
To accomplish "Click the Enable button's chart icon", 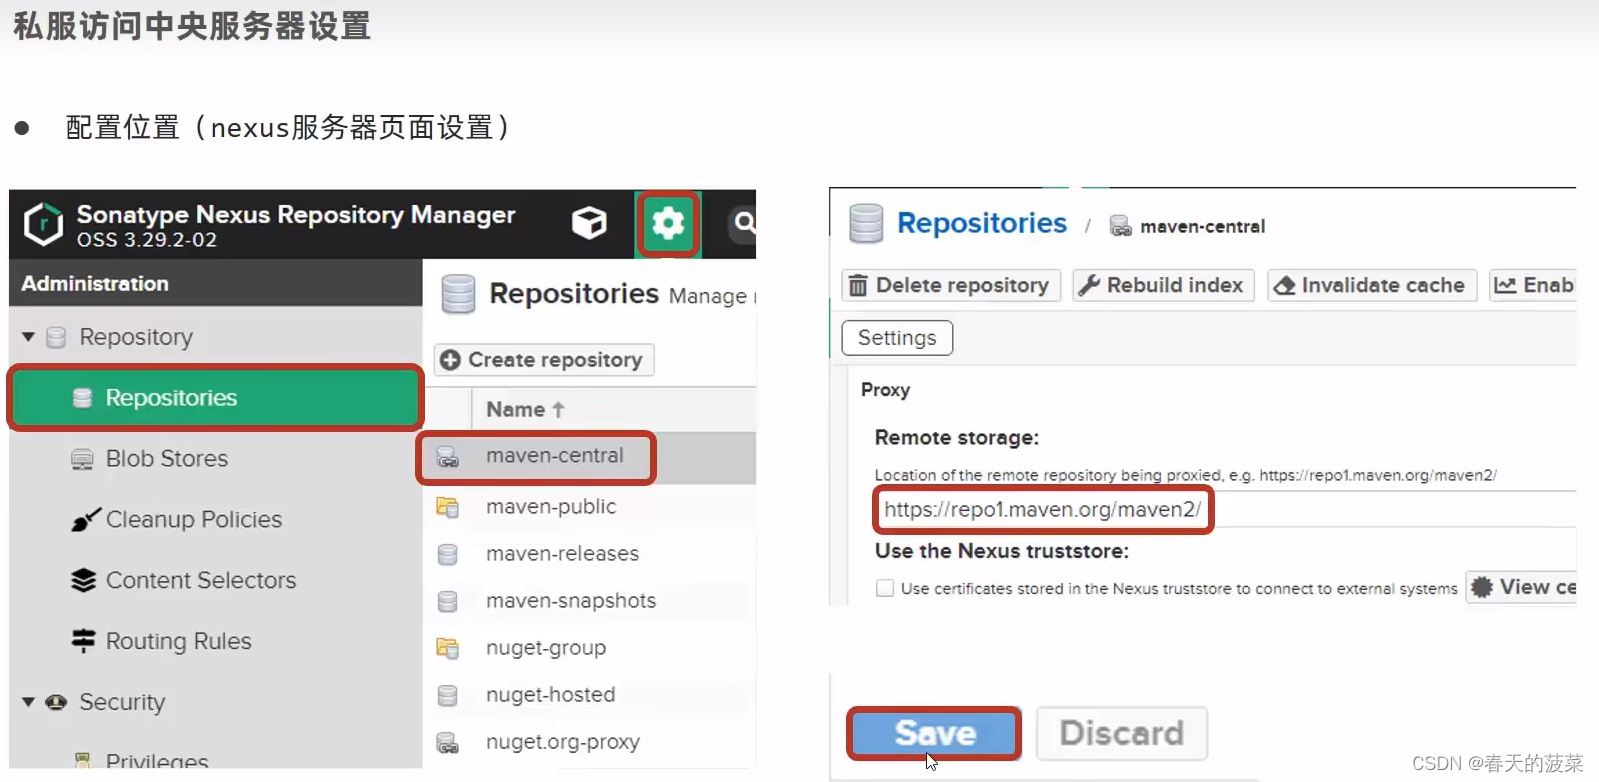I will 1505,285.
